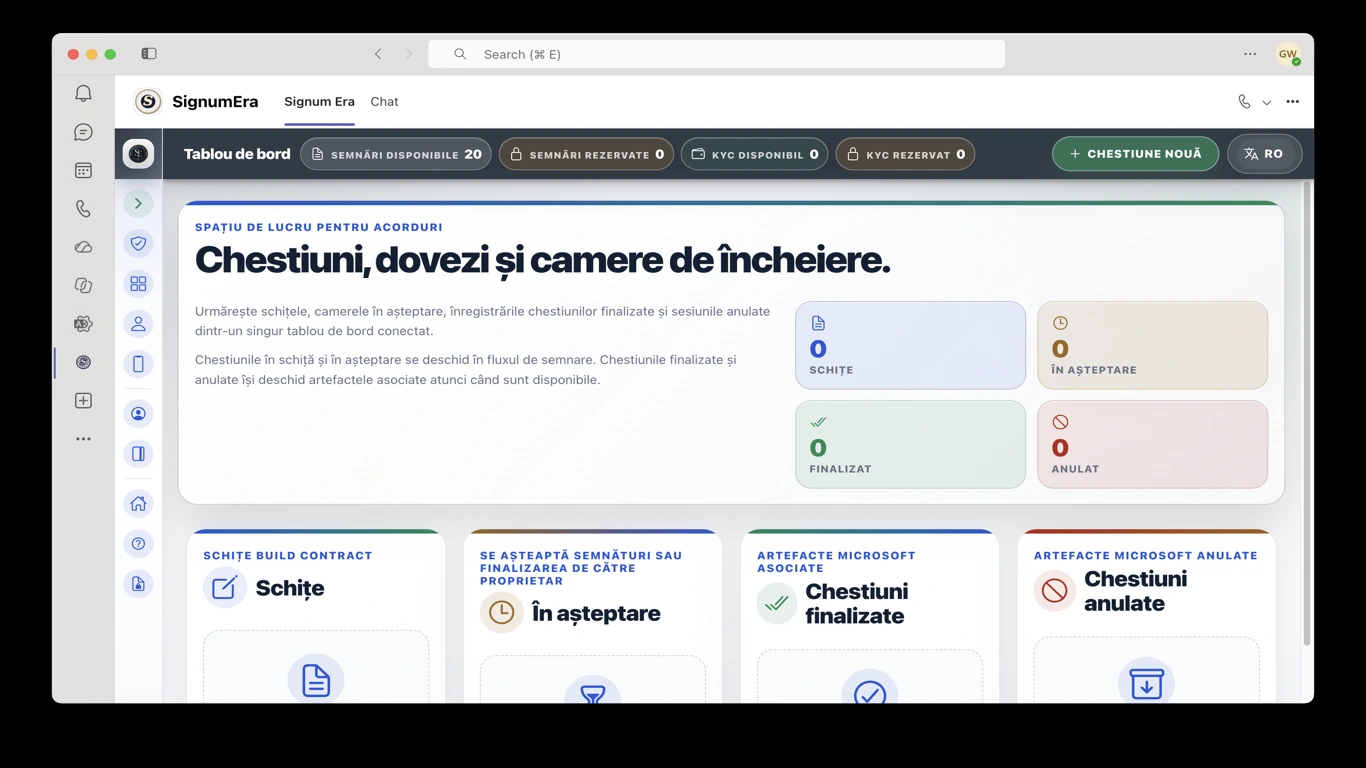Open the Schițe stat card
Image resolution: width=1366 pixels, height=768 pixels.
[x=910, y=345]
